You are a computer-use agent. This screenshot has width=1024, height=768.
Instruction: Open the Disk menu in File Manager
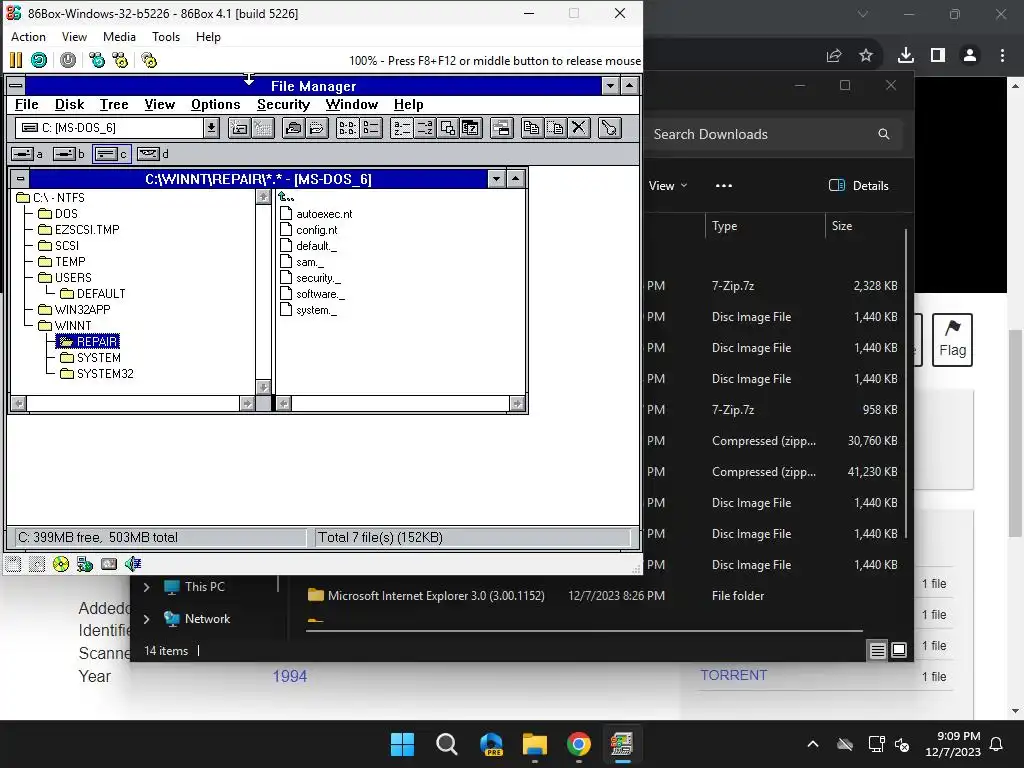pyautogui.click(x=69, y=104)
